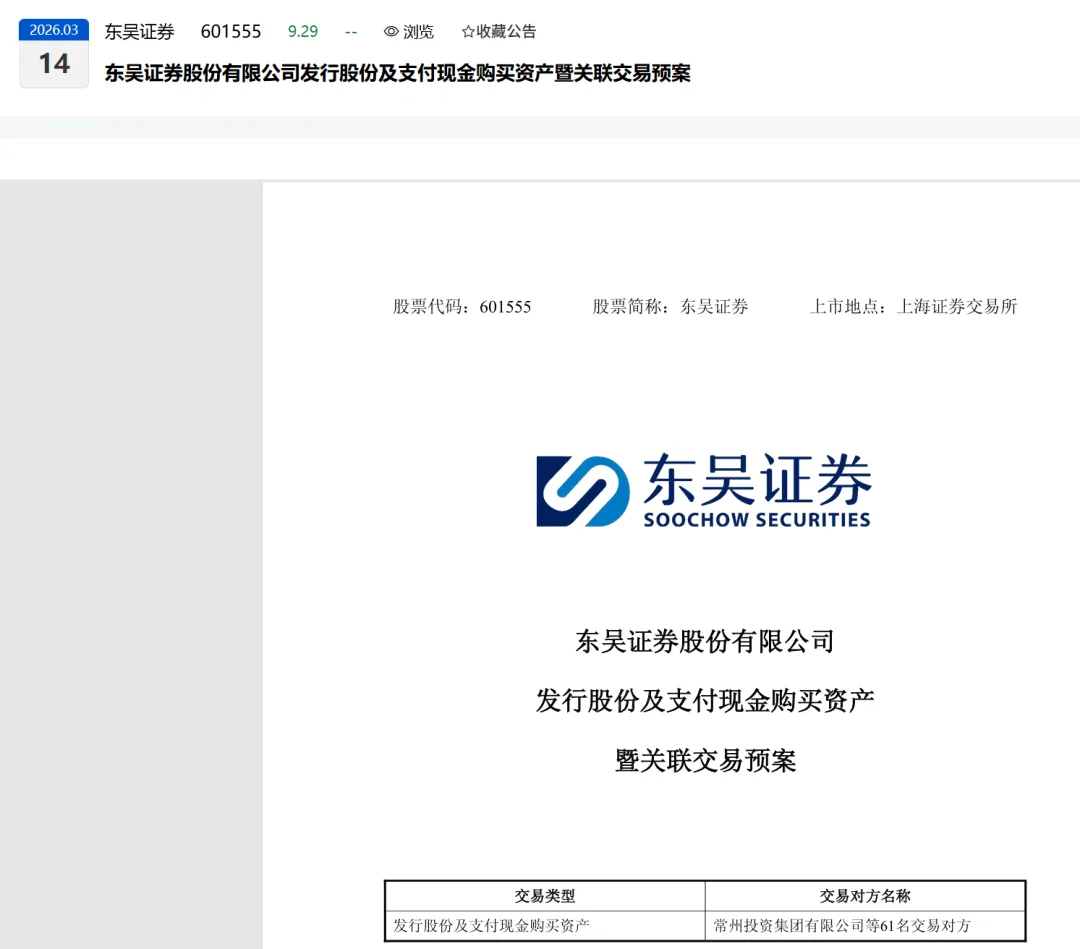Click the star icon beside 收藏公告
The width and height of the screenshot is (1080, 949).
[466, 31]
